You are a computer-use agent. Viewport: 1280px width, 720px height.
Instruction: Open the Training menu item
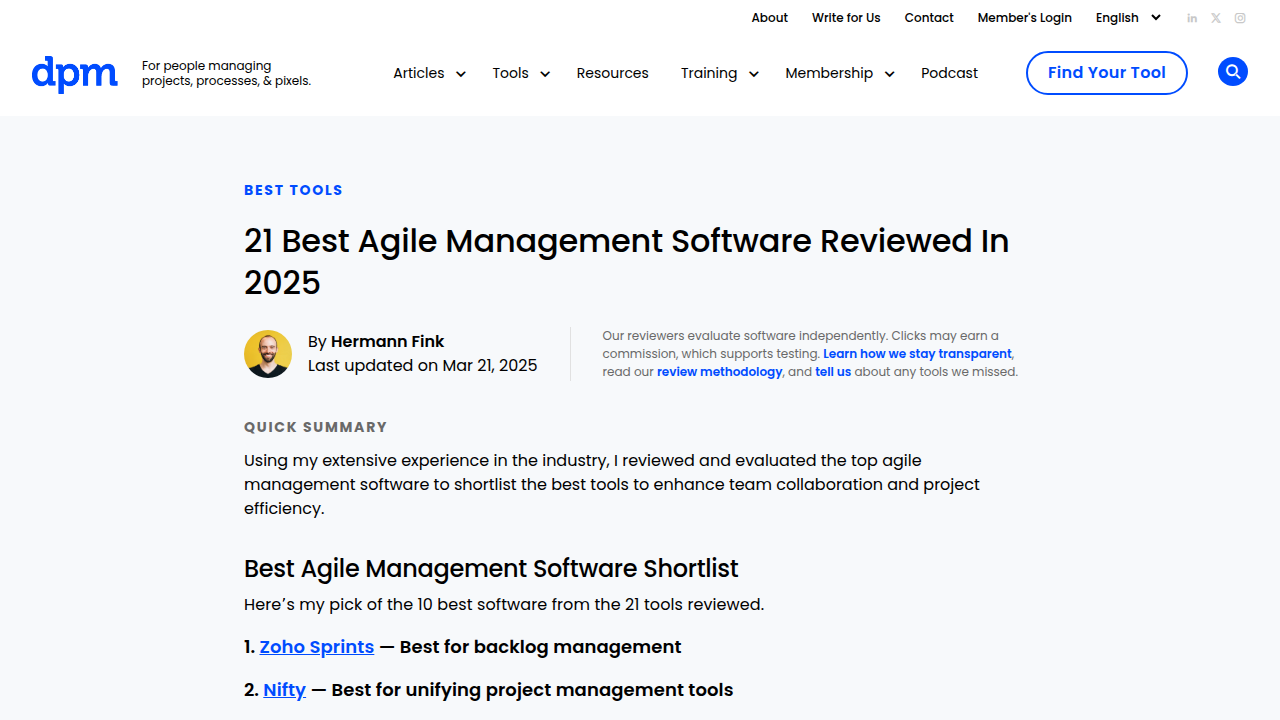click(709, 73)
